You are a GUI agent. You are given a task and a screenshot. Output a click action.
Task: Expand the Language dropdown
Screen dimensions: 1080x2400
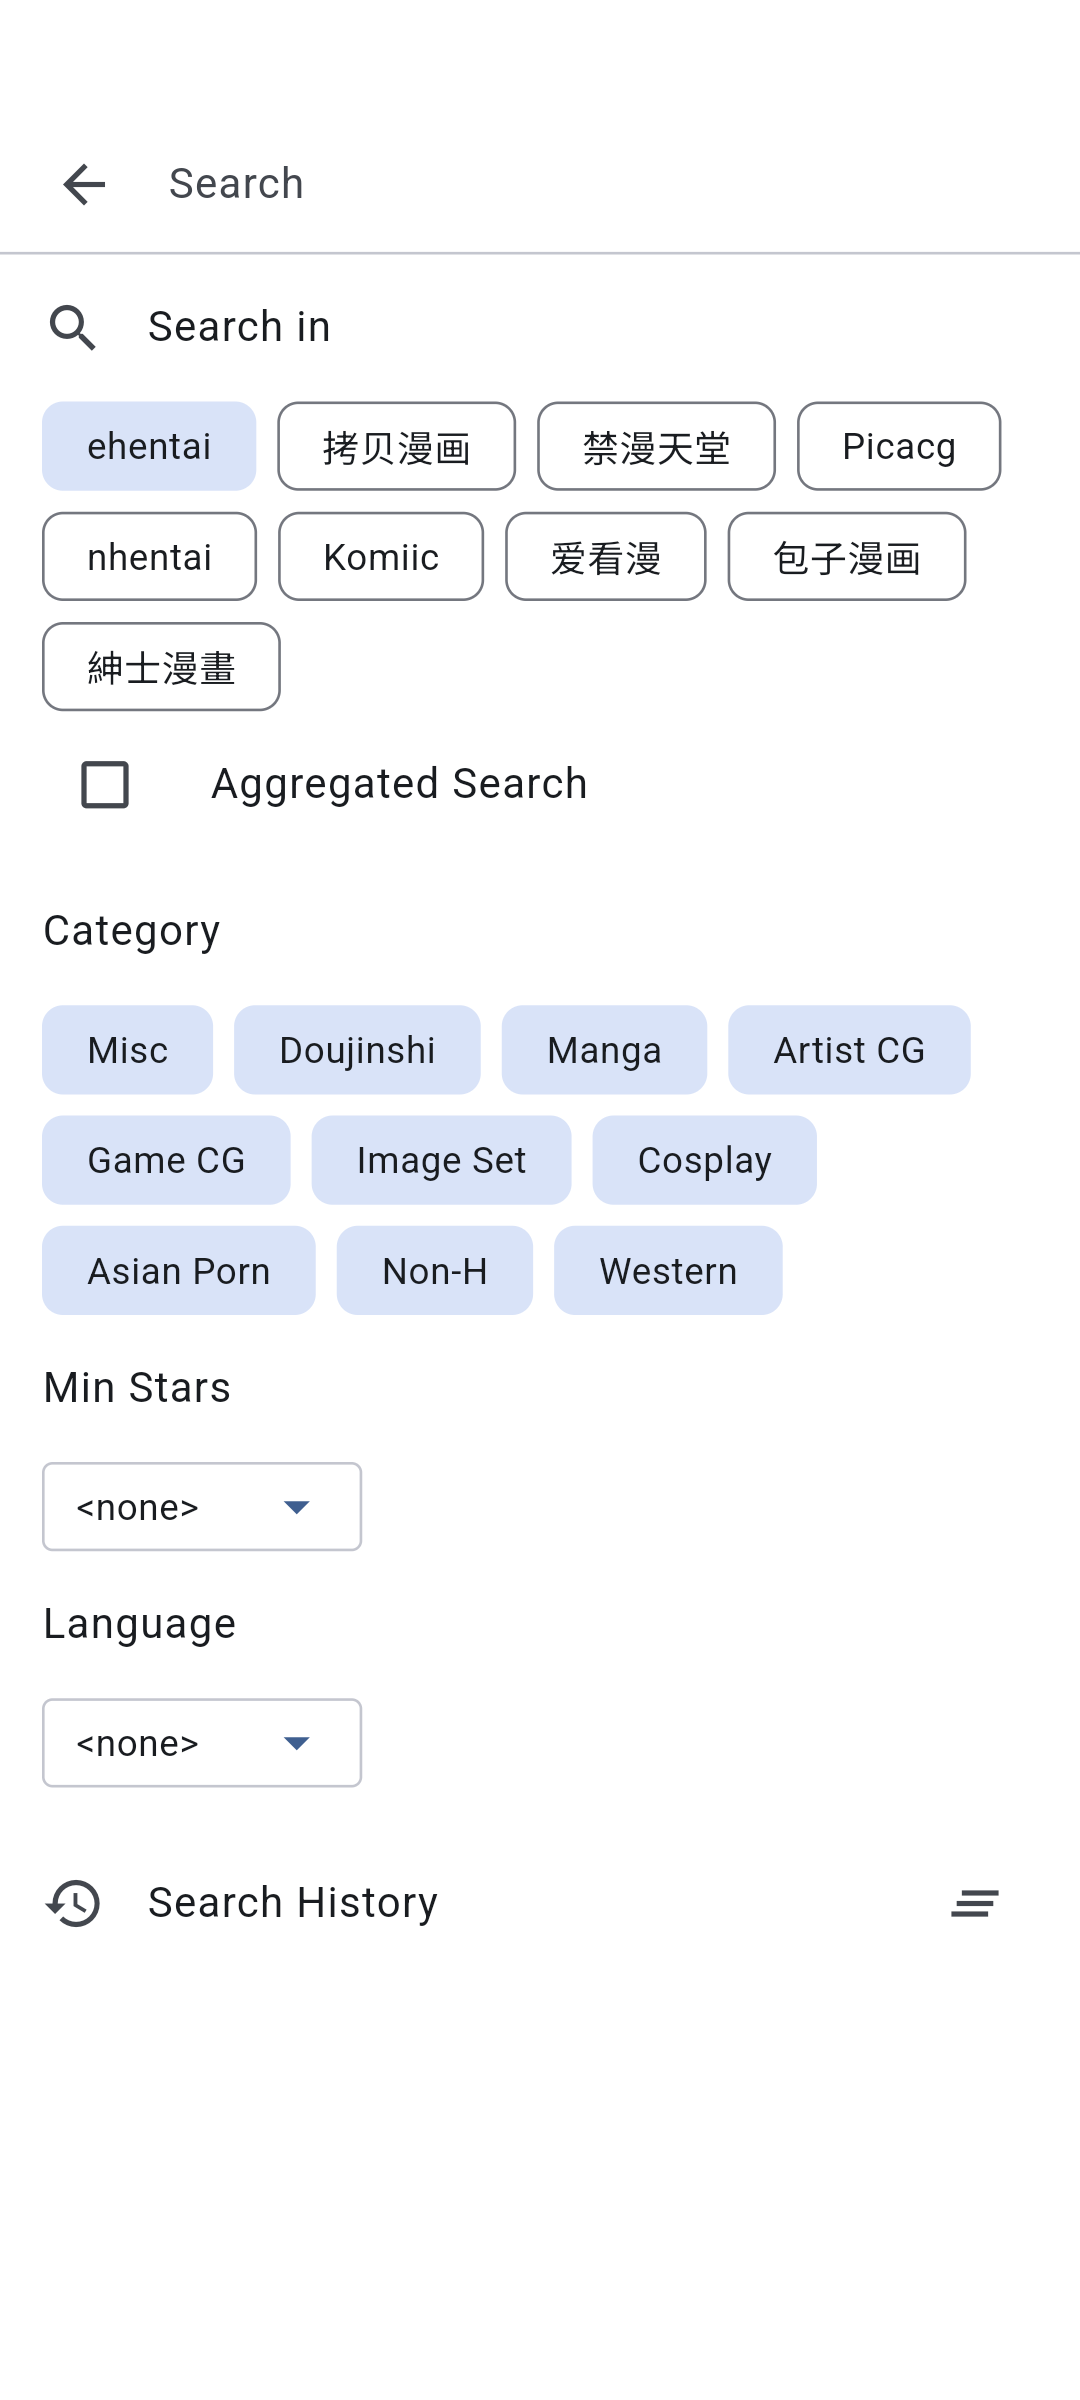[202, 1743]
